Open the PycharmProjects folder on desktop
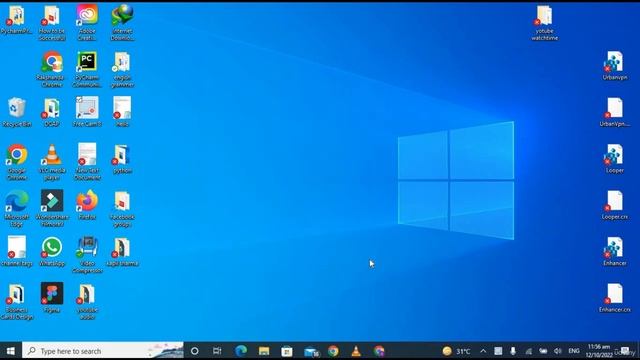 [x=17, y=20]
